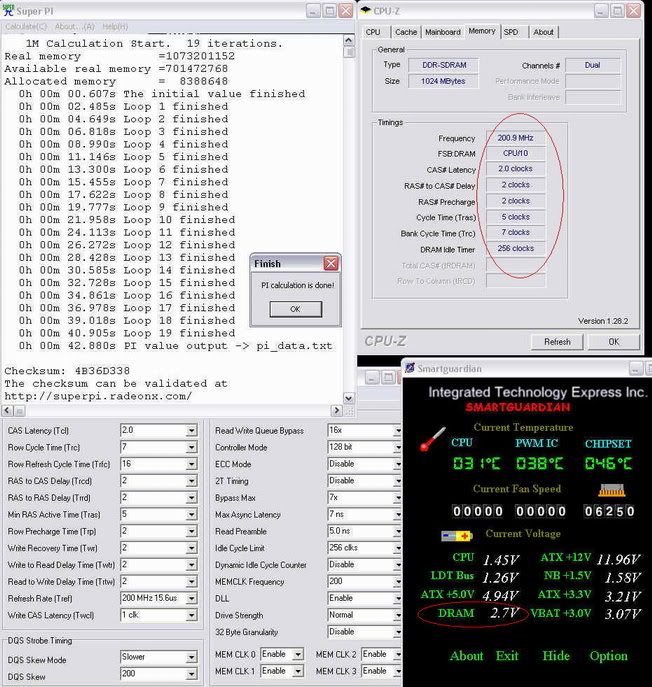Click the Super PI vertical scrollbar
This screenshot has height=687, width=652.
348,200
